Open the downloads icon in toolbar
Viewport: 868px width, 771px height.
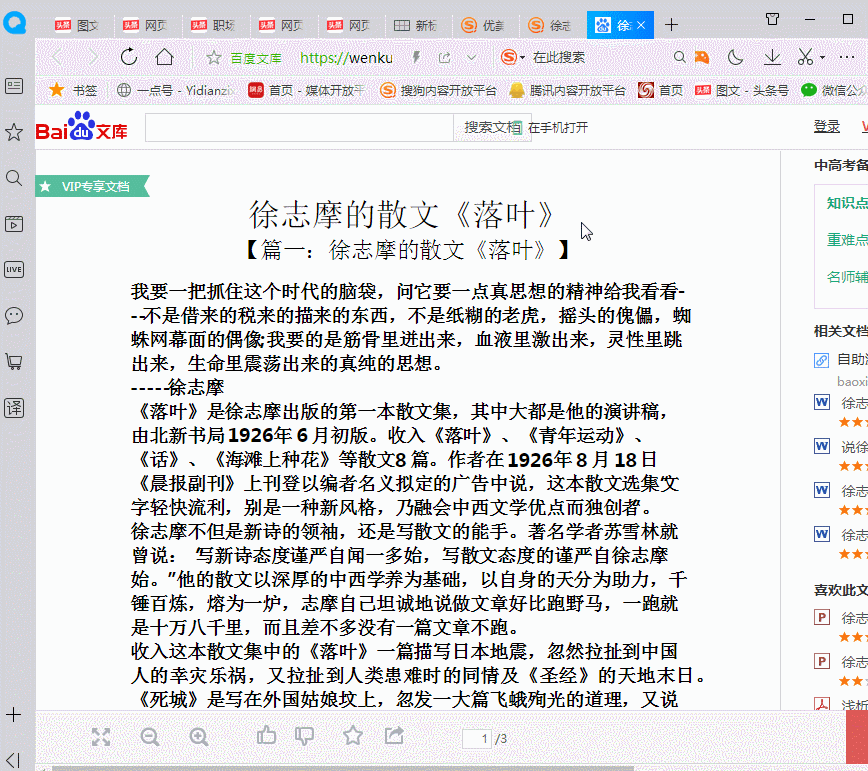771,57
